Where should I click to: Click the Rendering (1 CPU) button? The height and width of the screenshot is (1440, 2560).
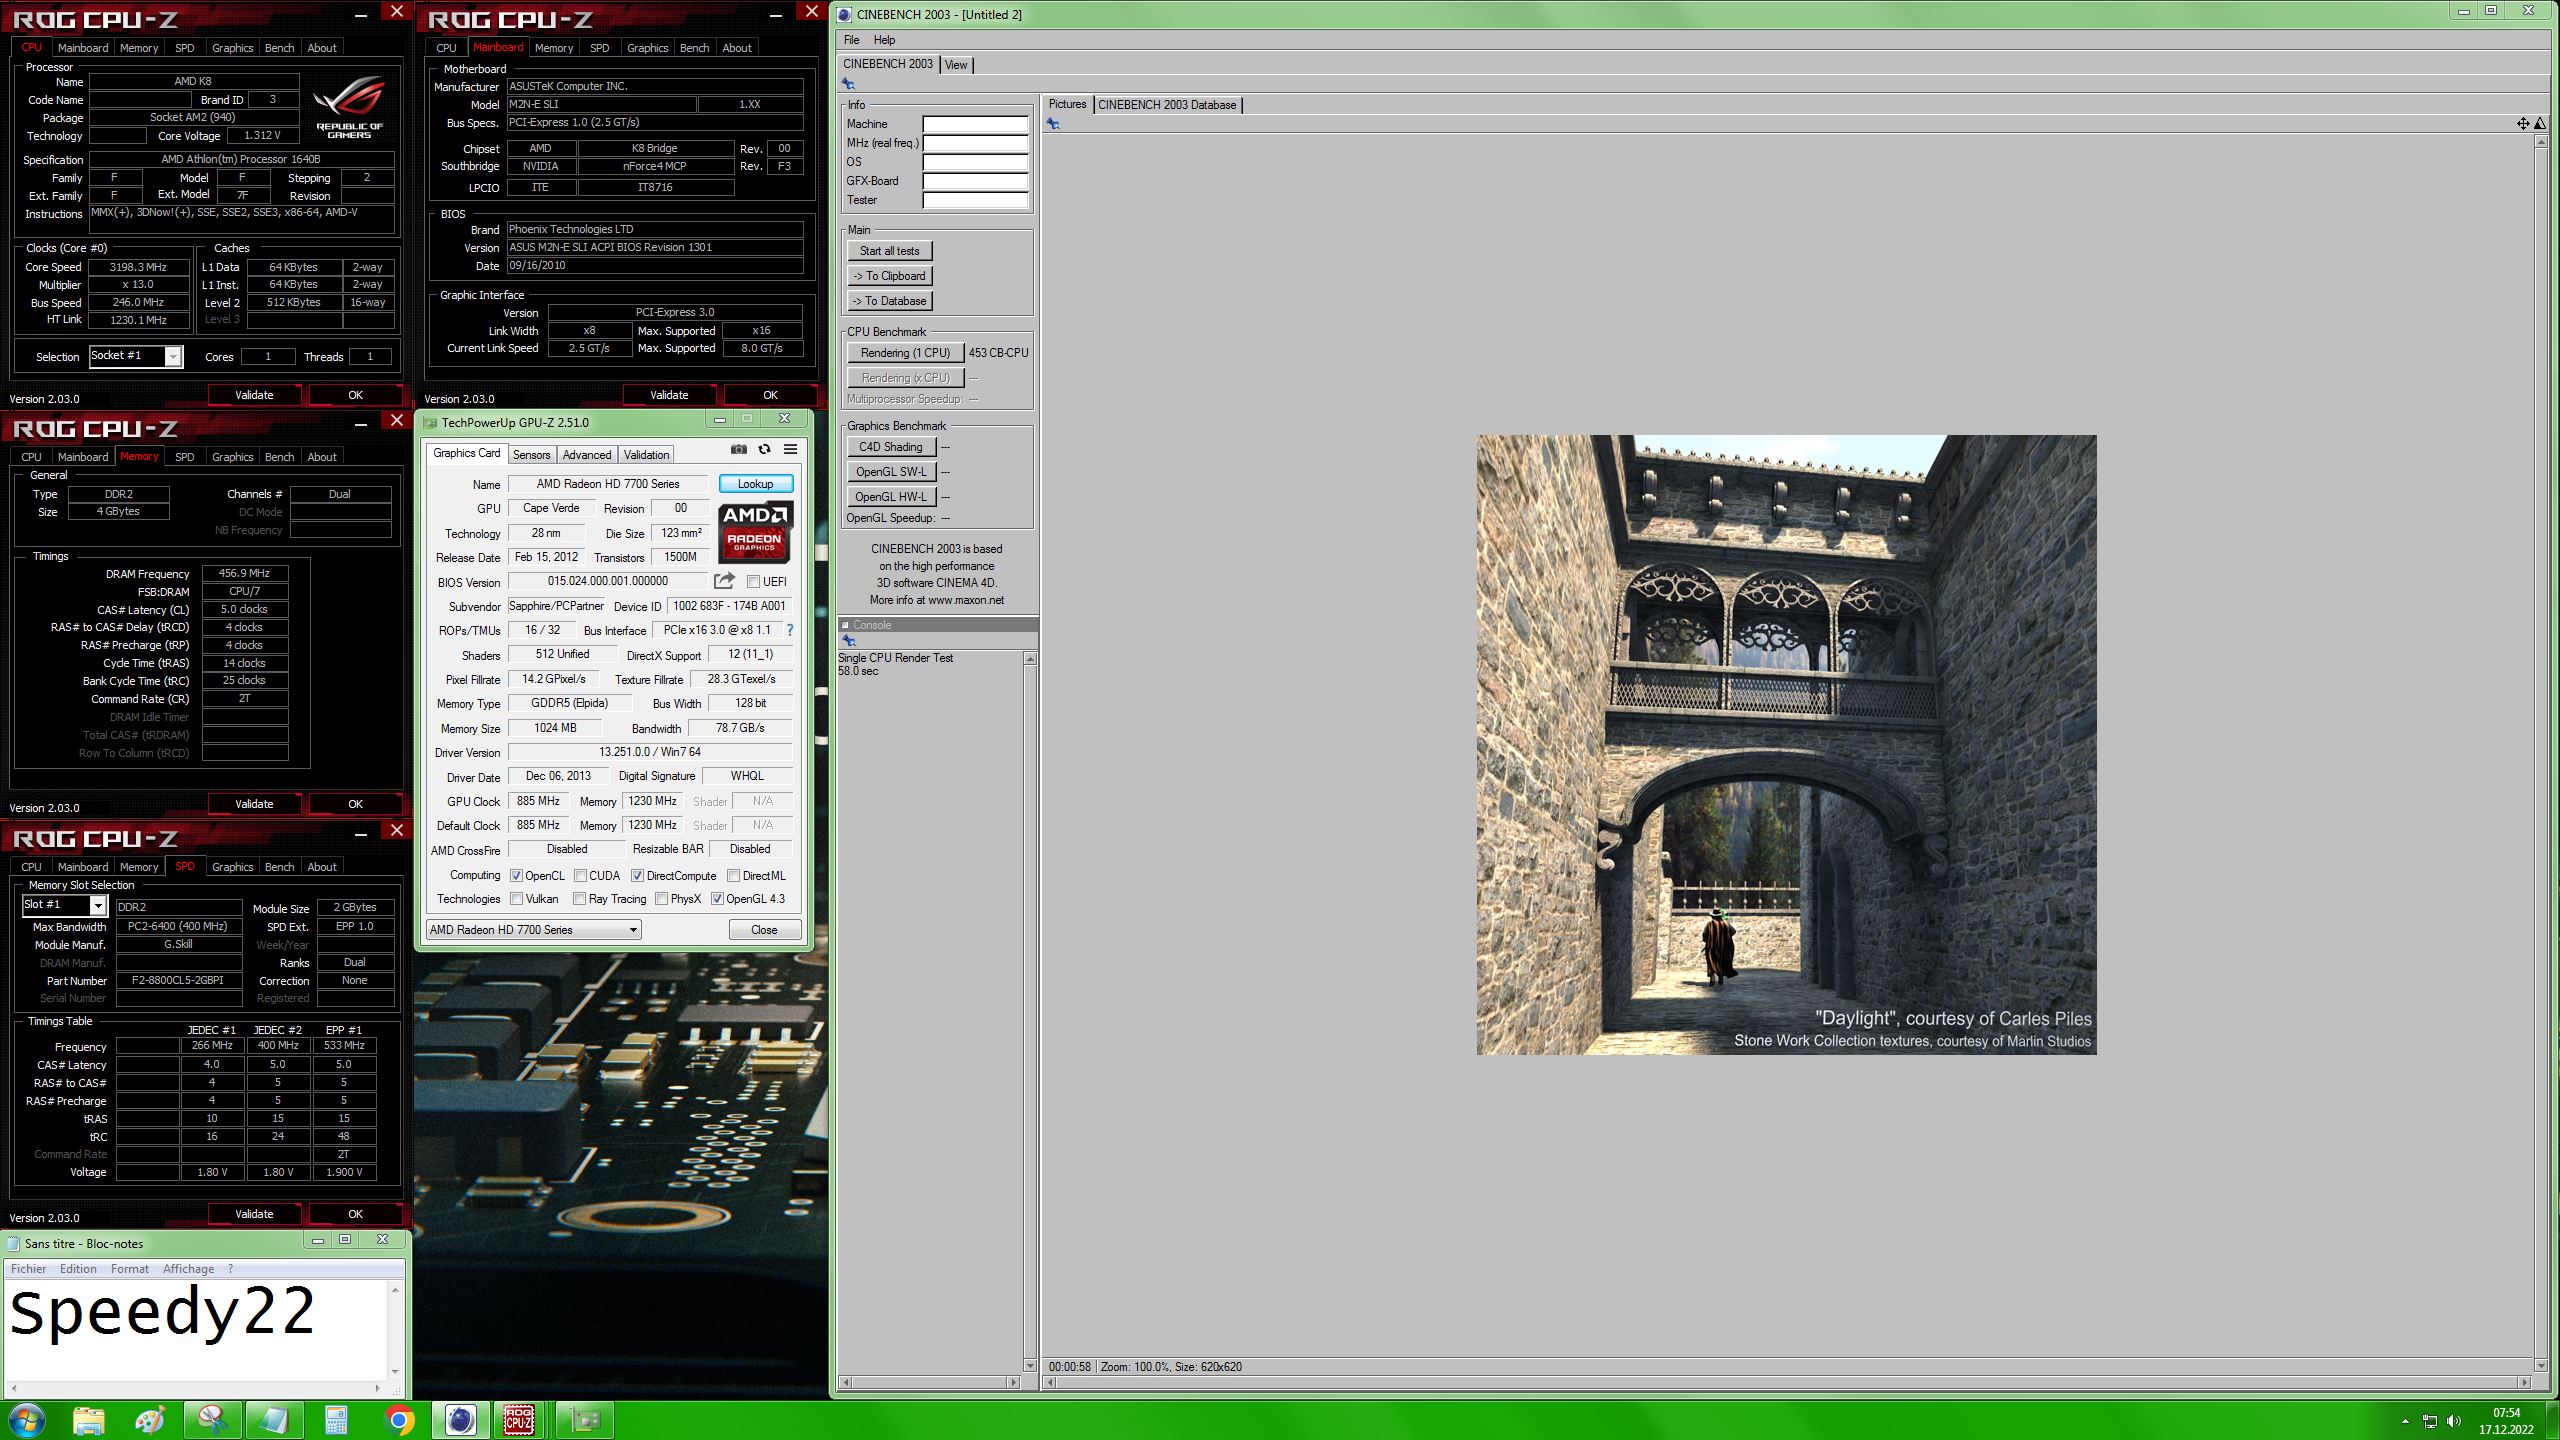click(x=905, y=353)
